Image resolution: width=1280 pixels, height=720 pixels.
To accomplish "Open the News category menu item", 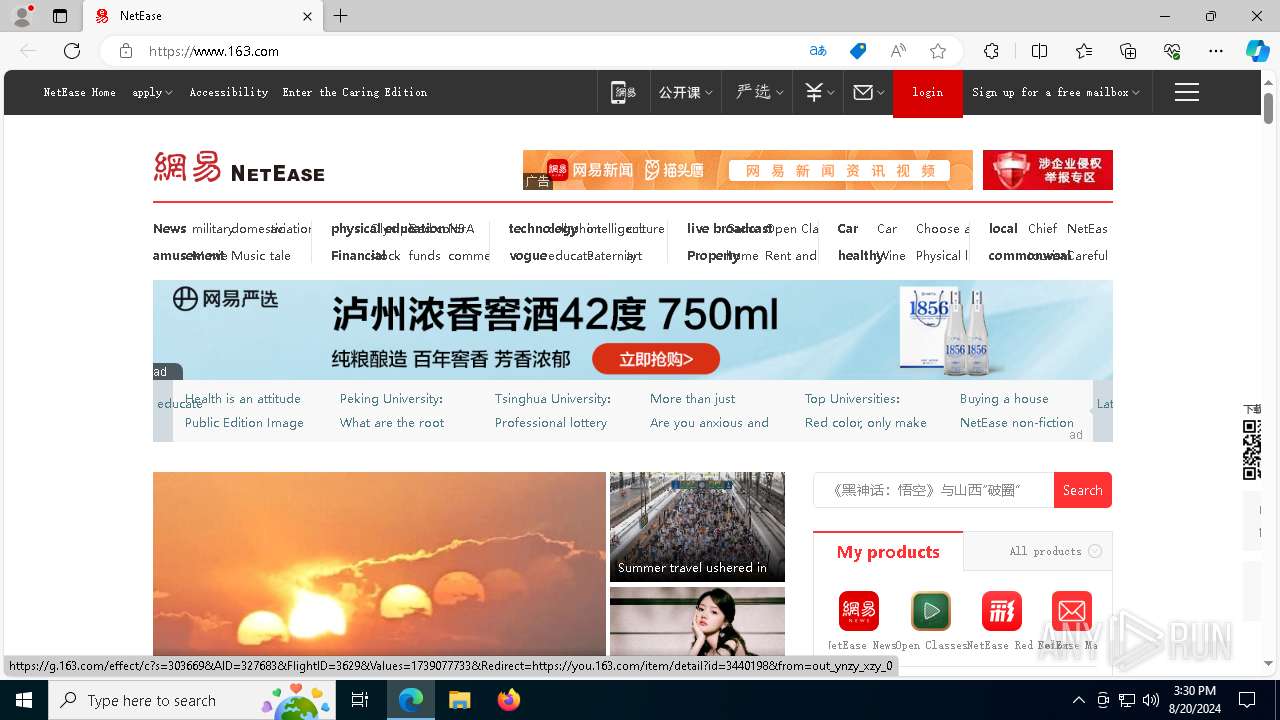I will (x=169, y=228).
